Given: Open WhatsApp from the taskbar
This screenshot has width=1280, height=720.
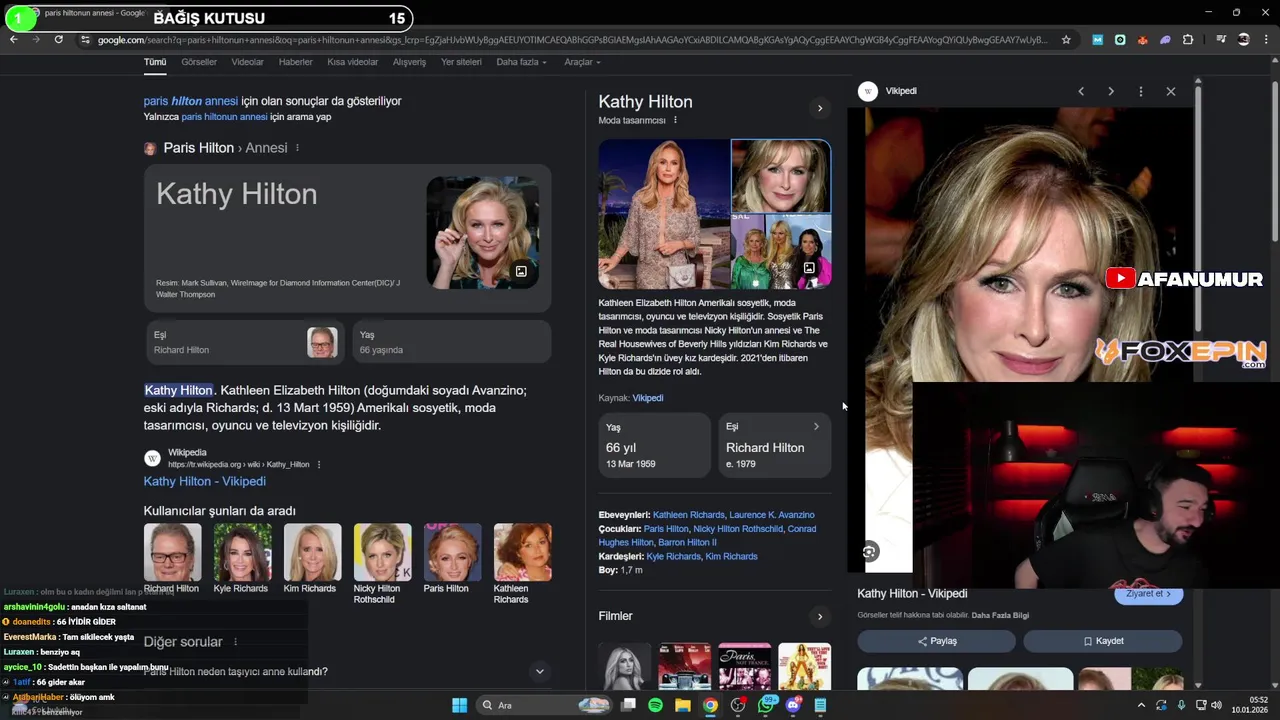Looking at the screenshot, I should click(x=766, y=705).
